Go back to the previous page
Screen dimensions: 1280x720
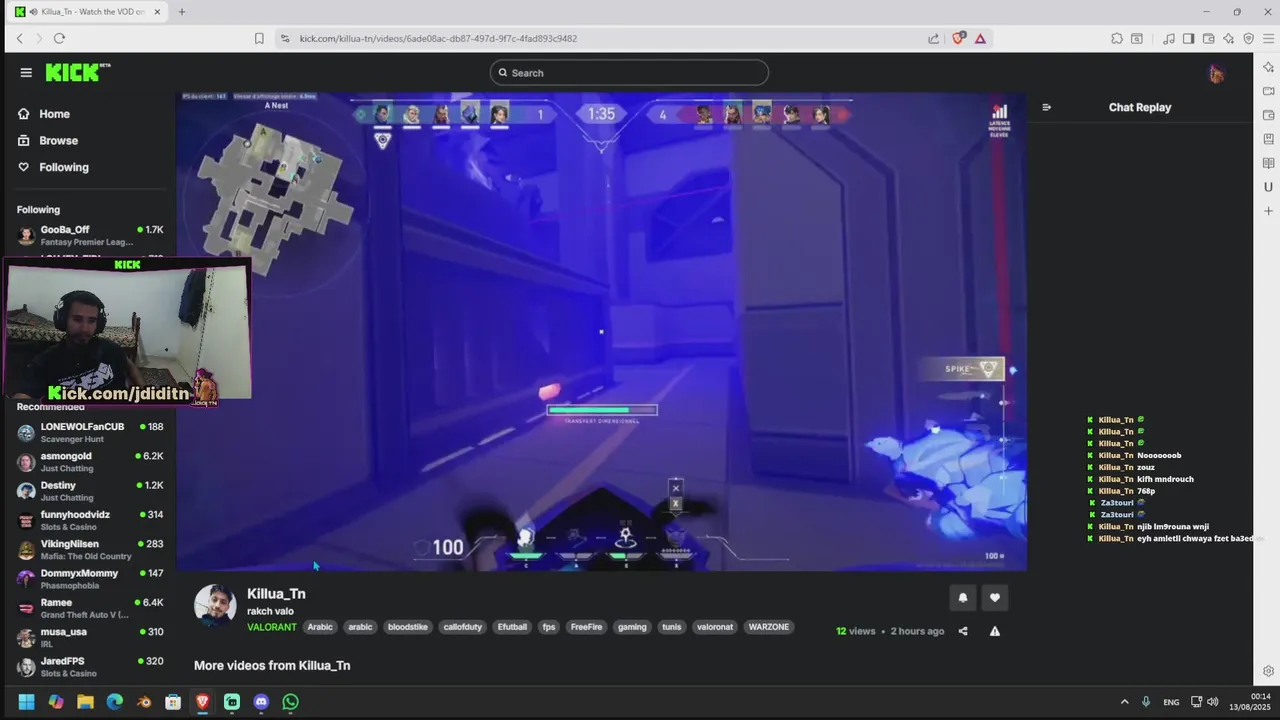point(19,38)
